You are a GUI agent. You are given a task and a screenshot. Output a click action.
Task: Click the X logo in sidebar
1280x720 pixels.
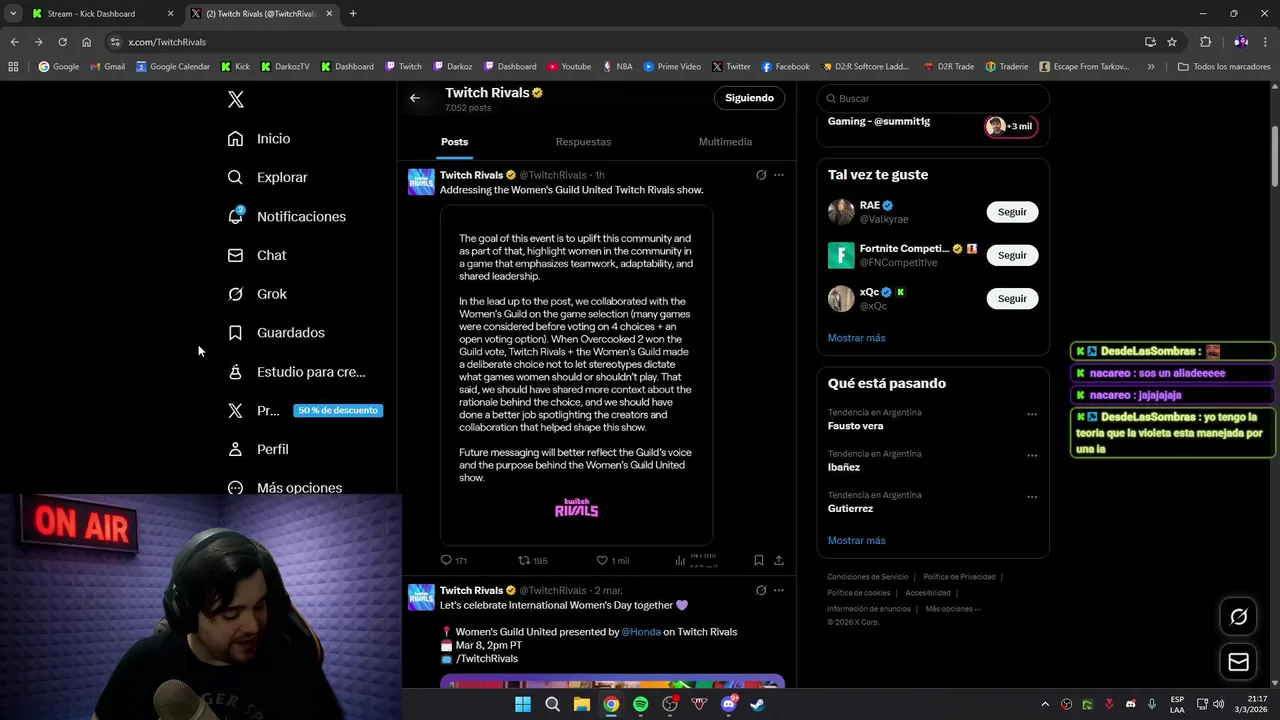[236, 99]
